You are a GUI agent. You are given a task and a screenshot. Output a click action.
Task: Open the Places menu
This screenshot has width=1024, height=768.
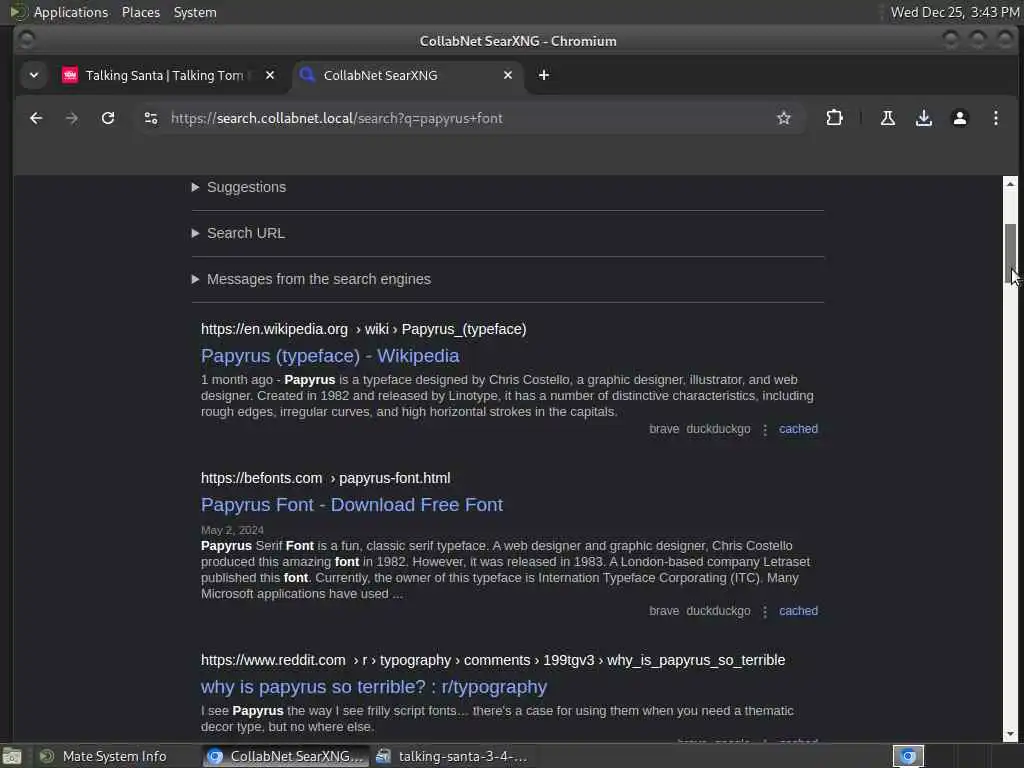click(x=140, y=12)
